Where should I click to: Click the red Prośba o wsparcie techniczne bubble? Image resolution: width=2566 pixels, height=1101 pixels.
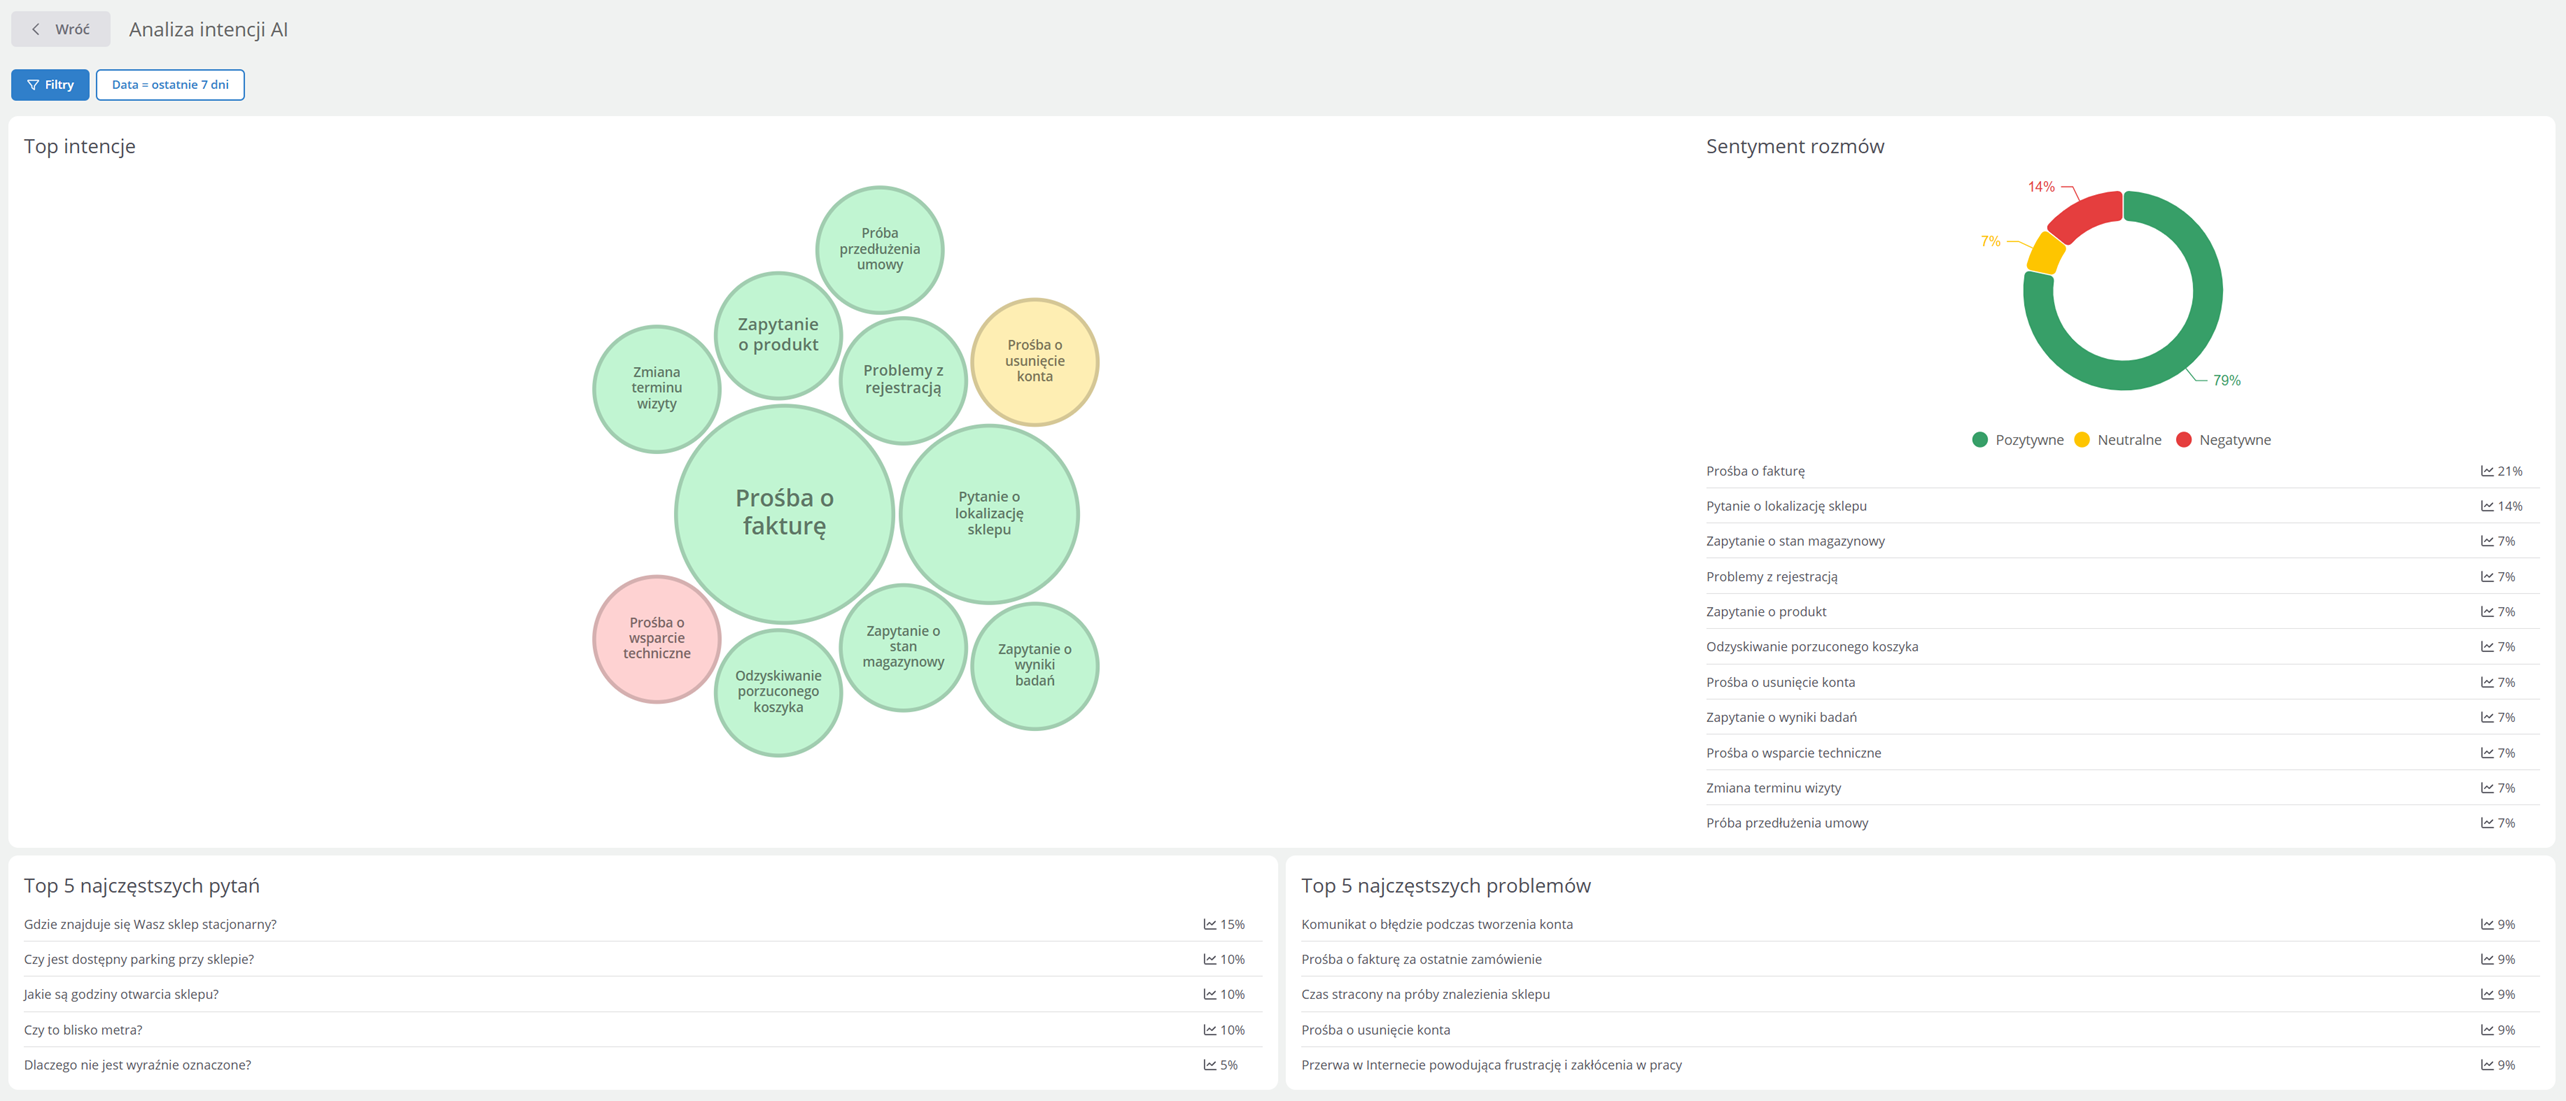[x=656, y=638]
